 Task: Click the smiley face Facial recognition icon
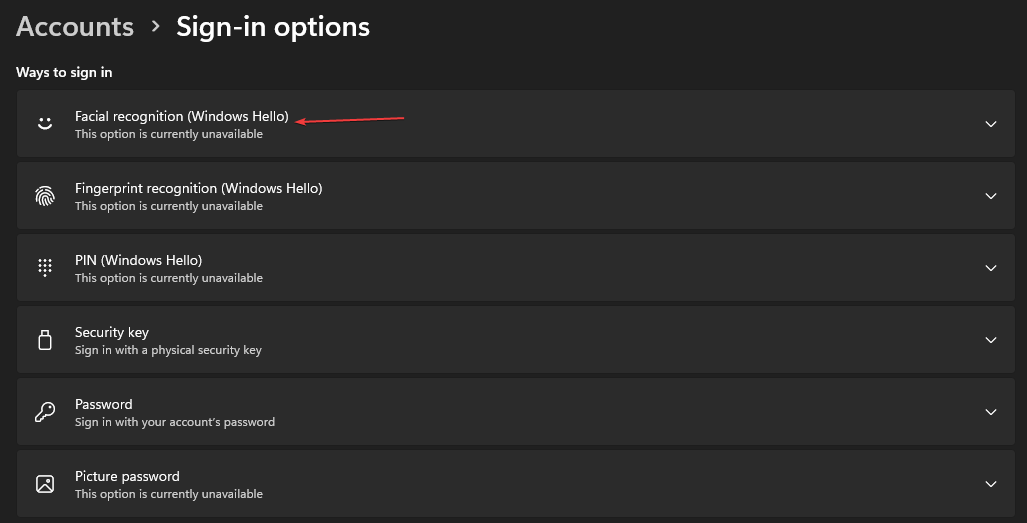coord(44,124)
